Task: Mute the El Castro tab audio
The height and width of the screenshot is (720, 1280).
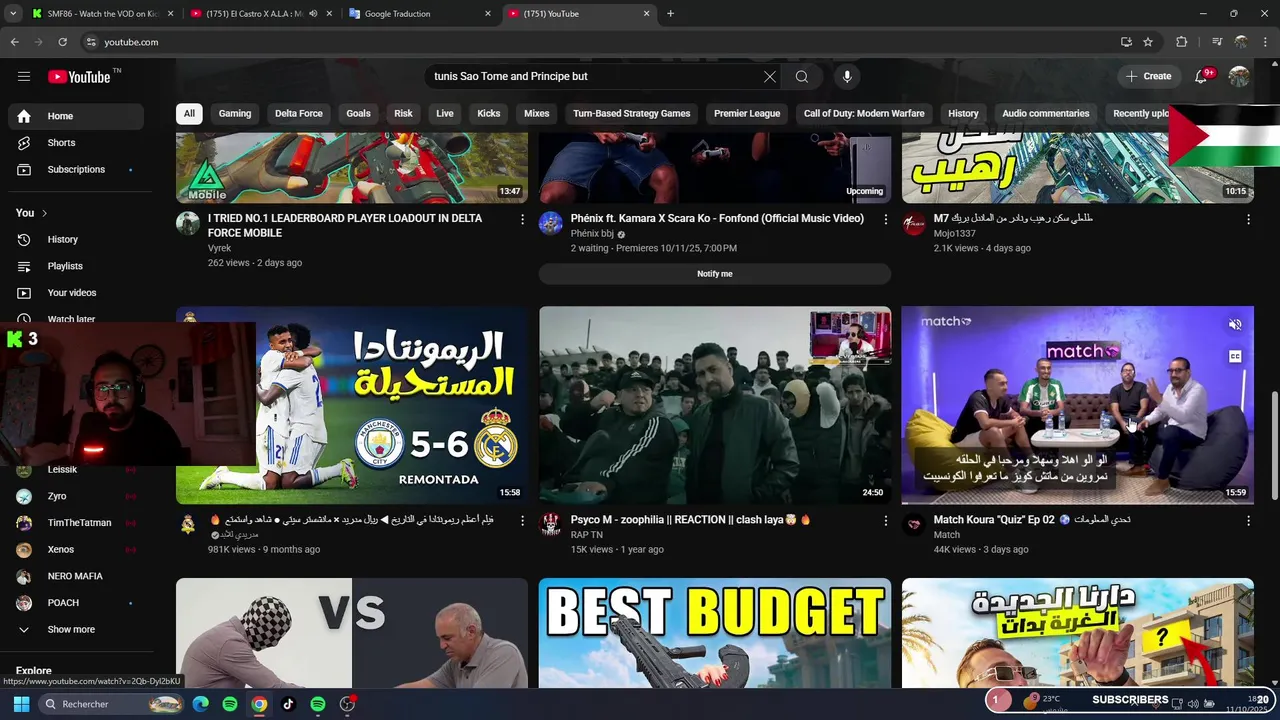Action: coord(313,14)
